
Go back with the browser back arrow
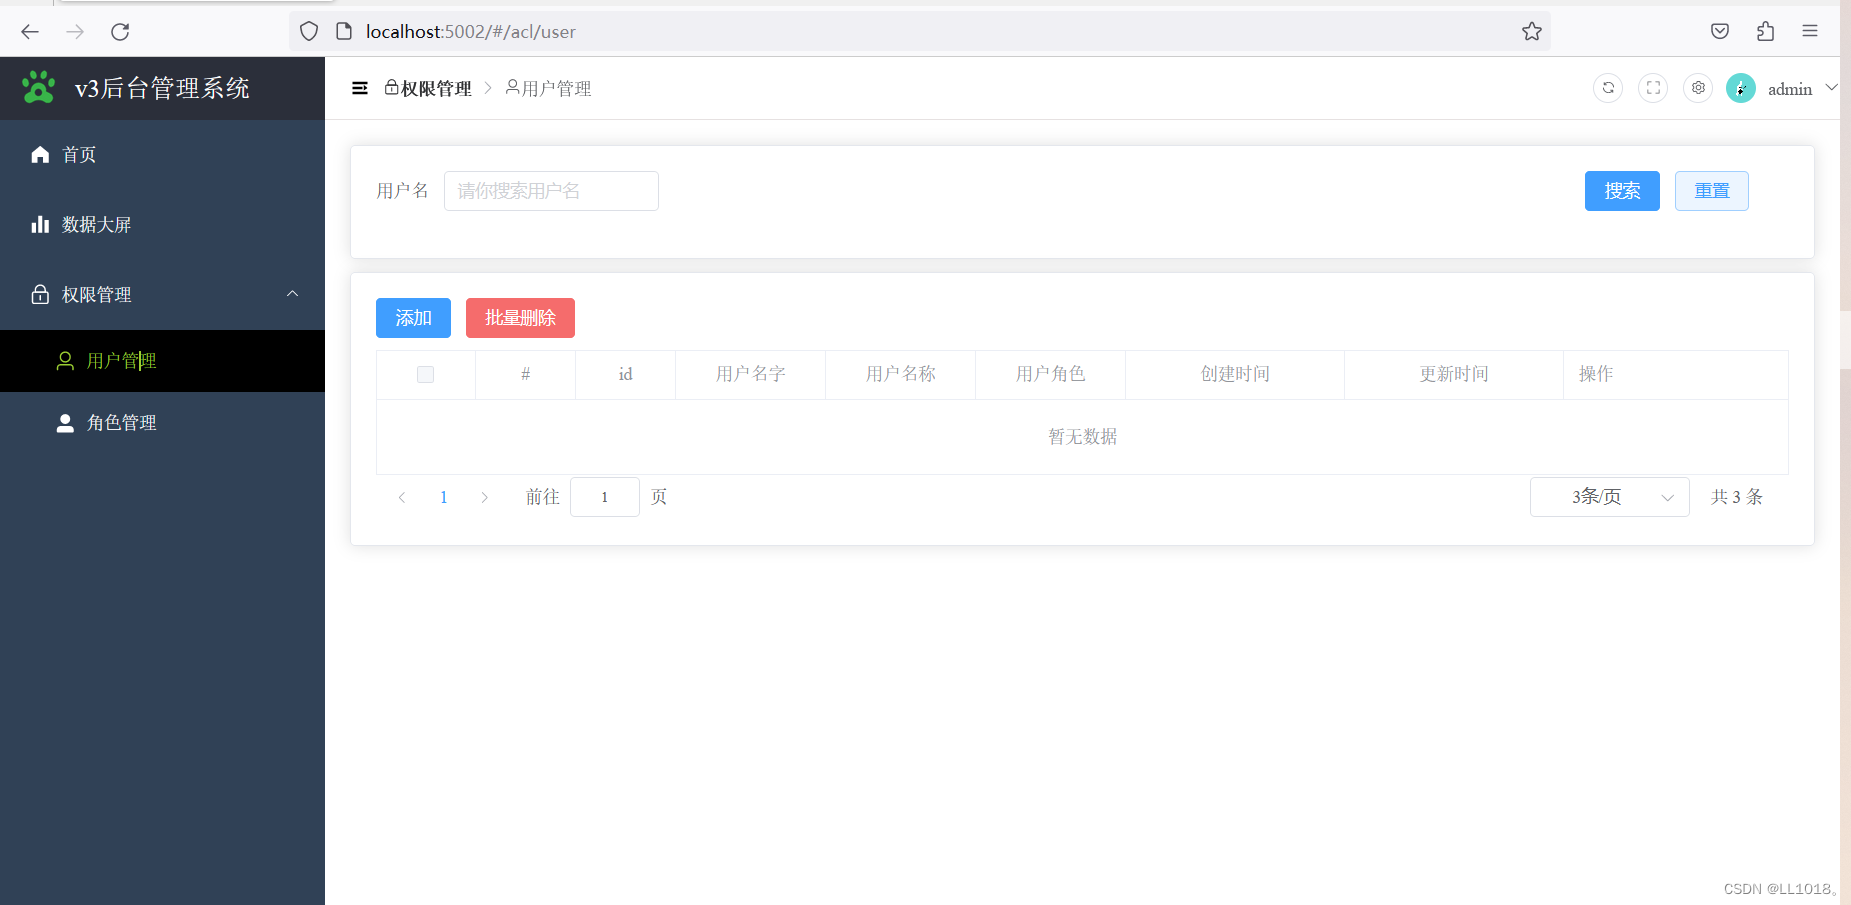click(30, 32)
